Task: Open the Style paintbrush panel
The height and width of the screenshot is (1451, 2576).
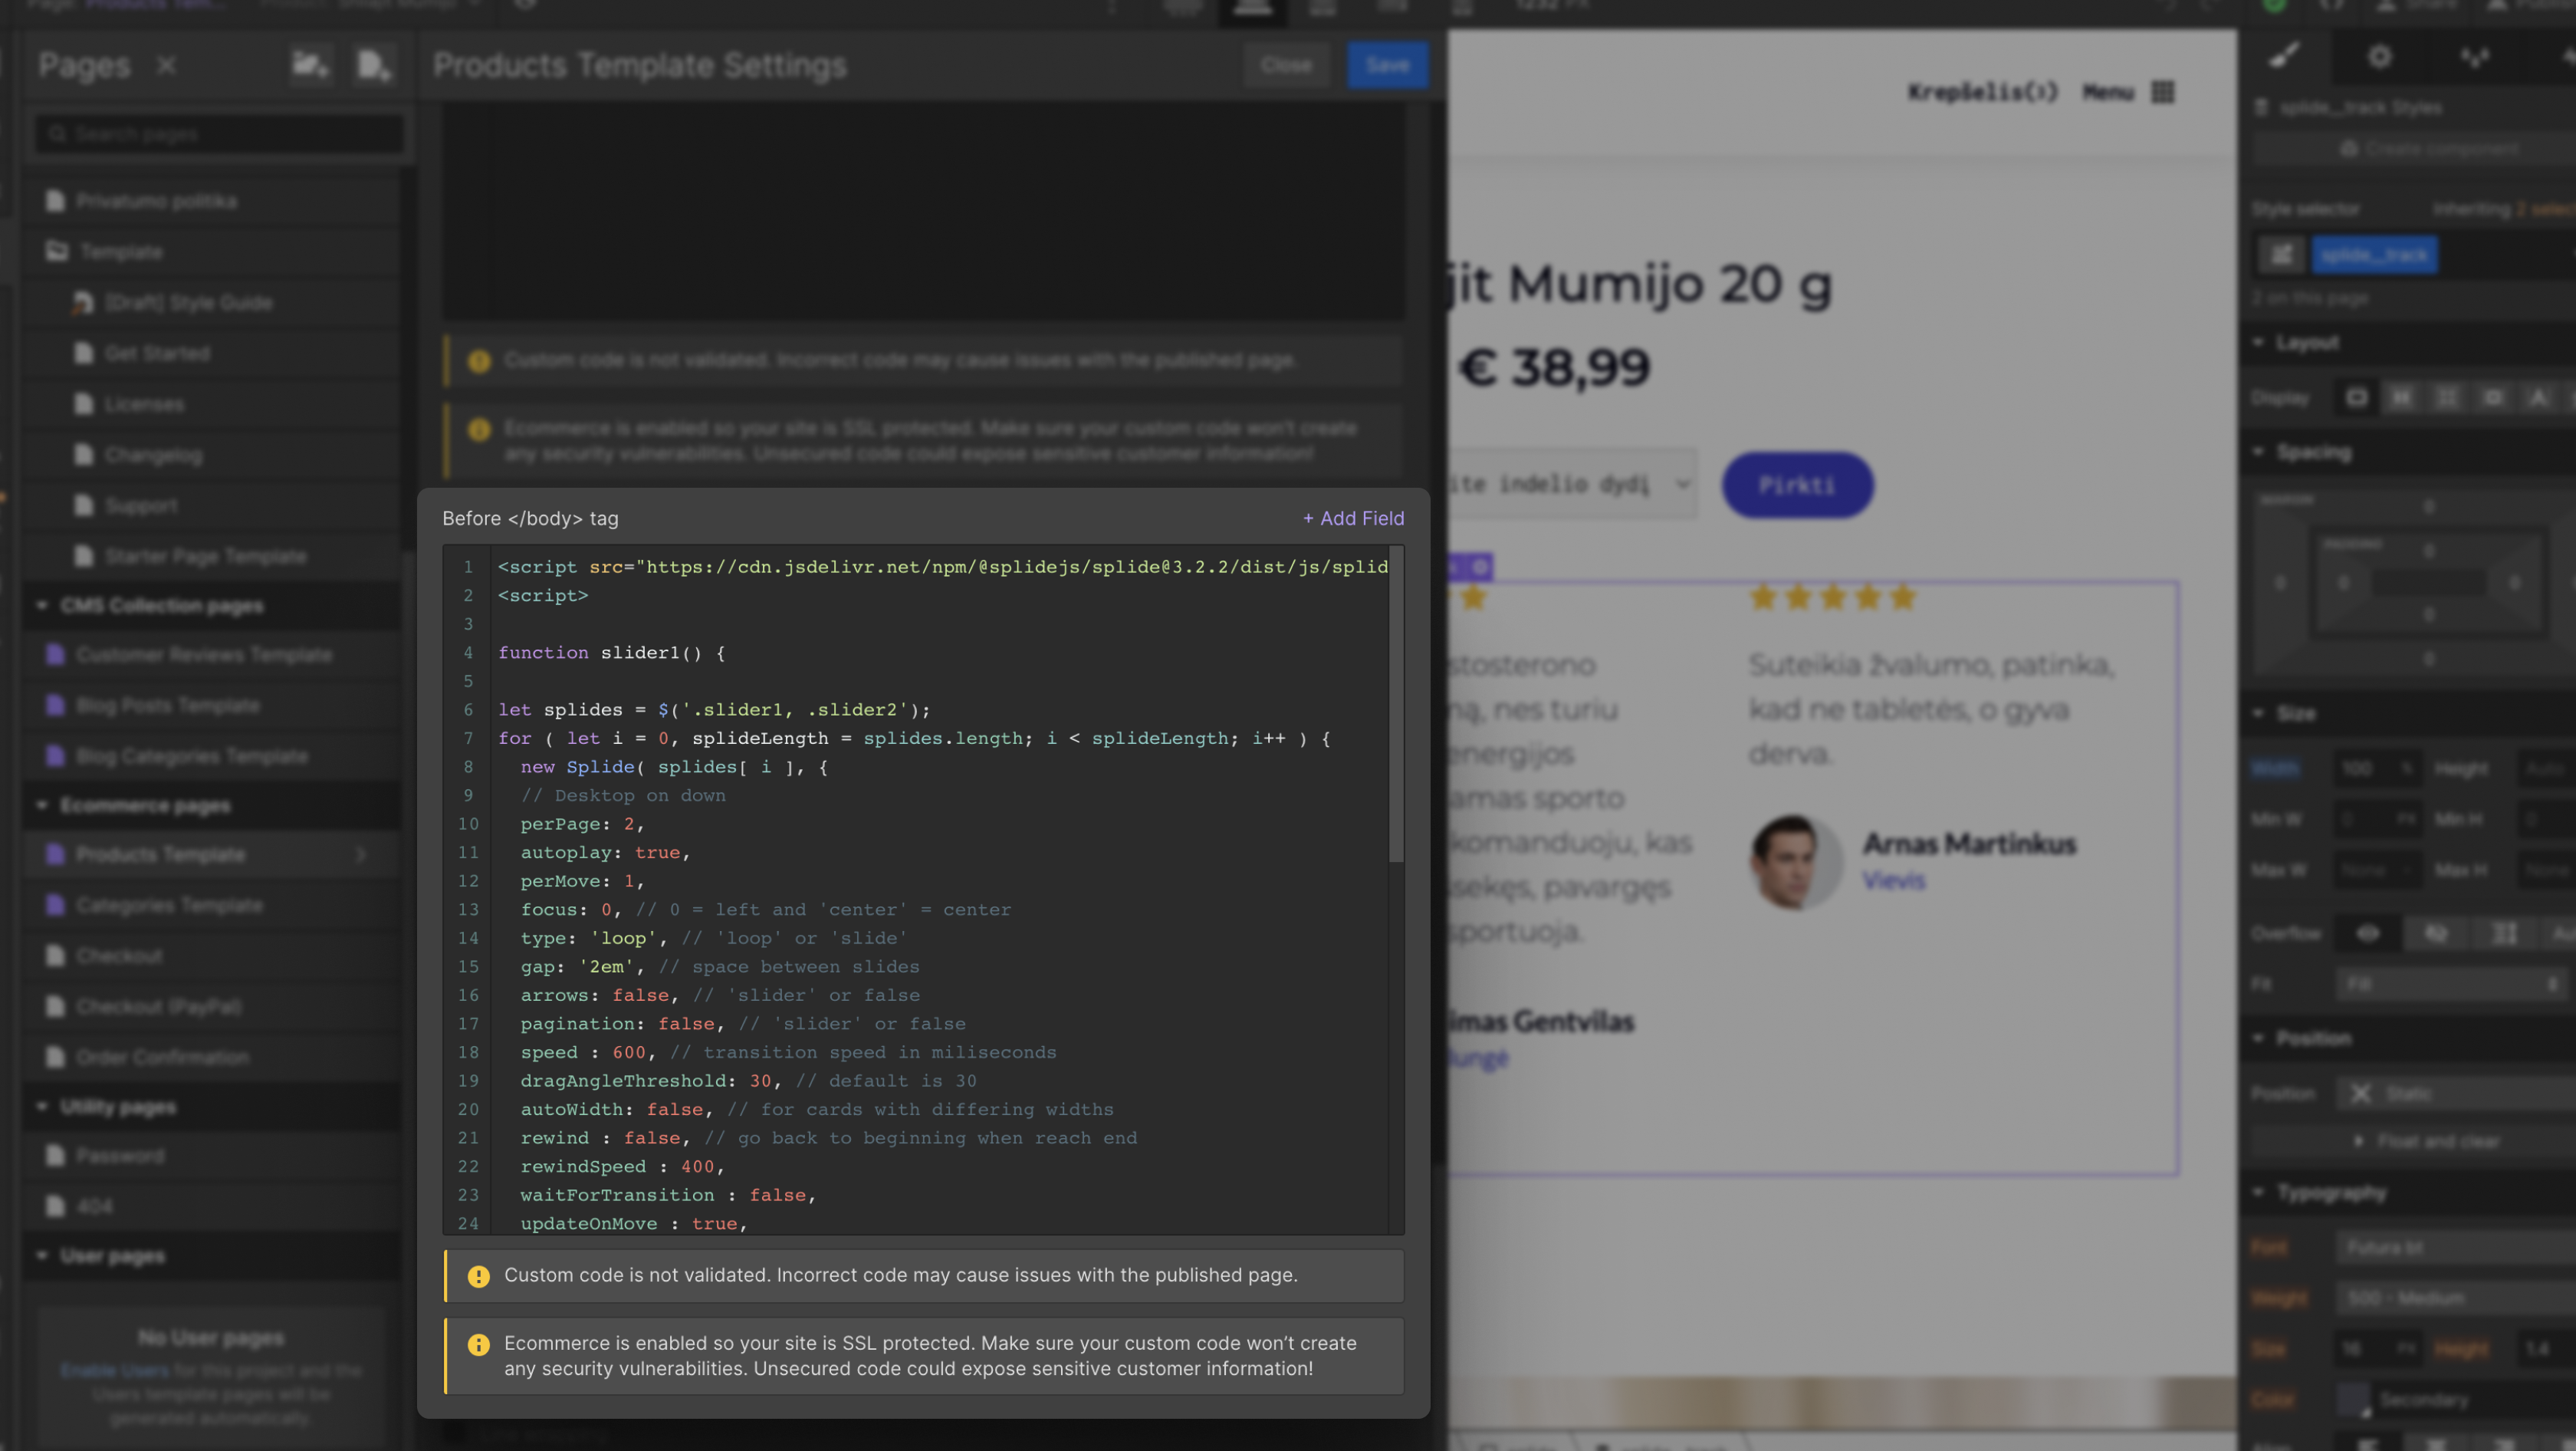Action: pos(2285,57)
